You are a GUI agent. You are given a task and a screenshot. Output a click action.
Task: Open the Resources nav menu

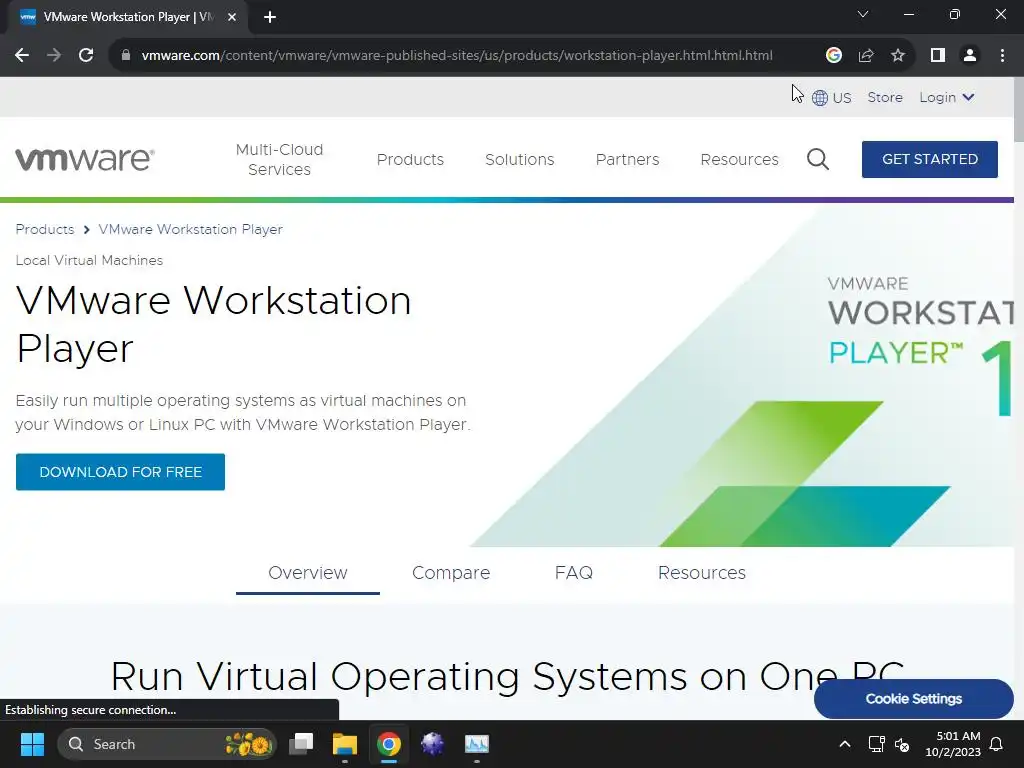pos(739,159)
